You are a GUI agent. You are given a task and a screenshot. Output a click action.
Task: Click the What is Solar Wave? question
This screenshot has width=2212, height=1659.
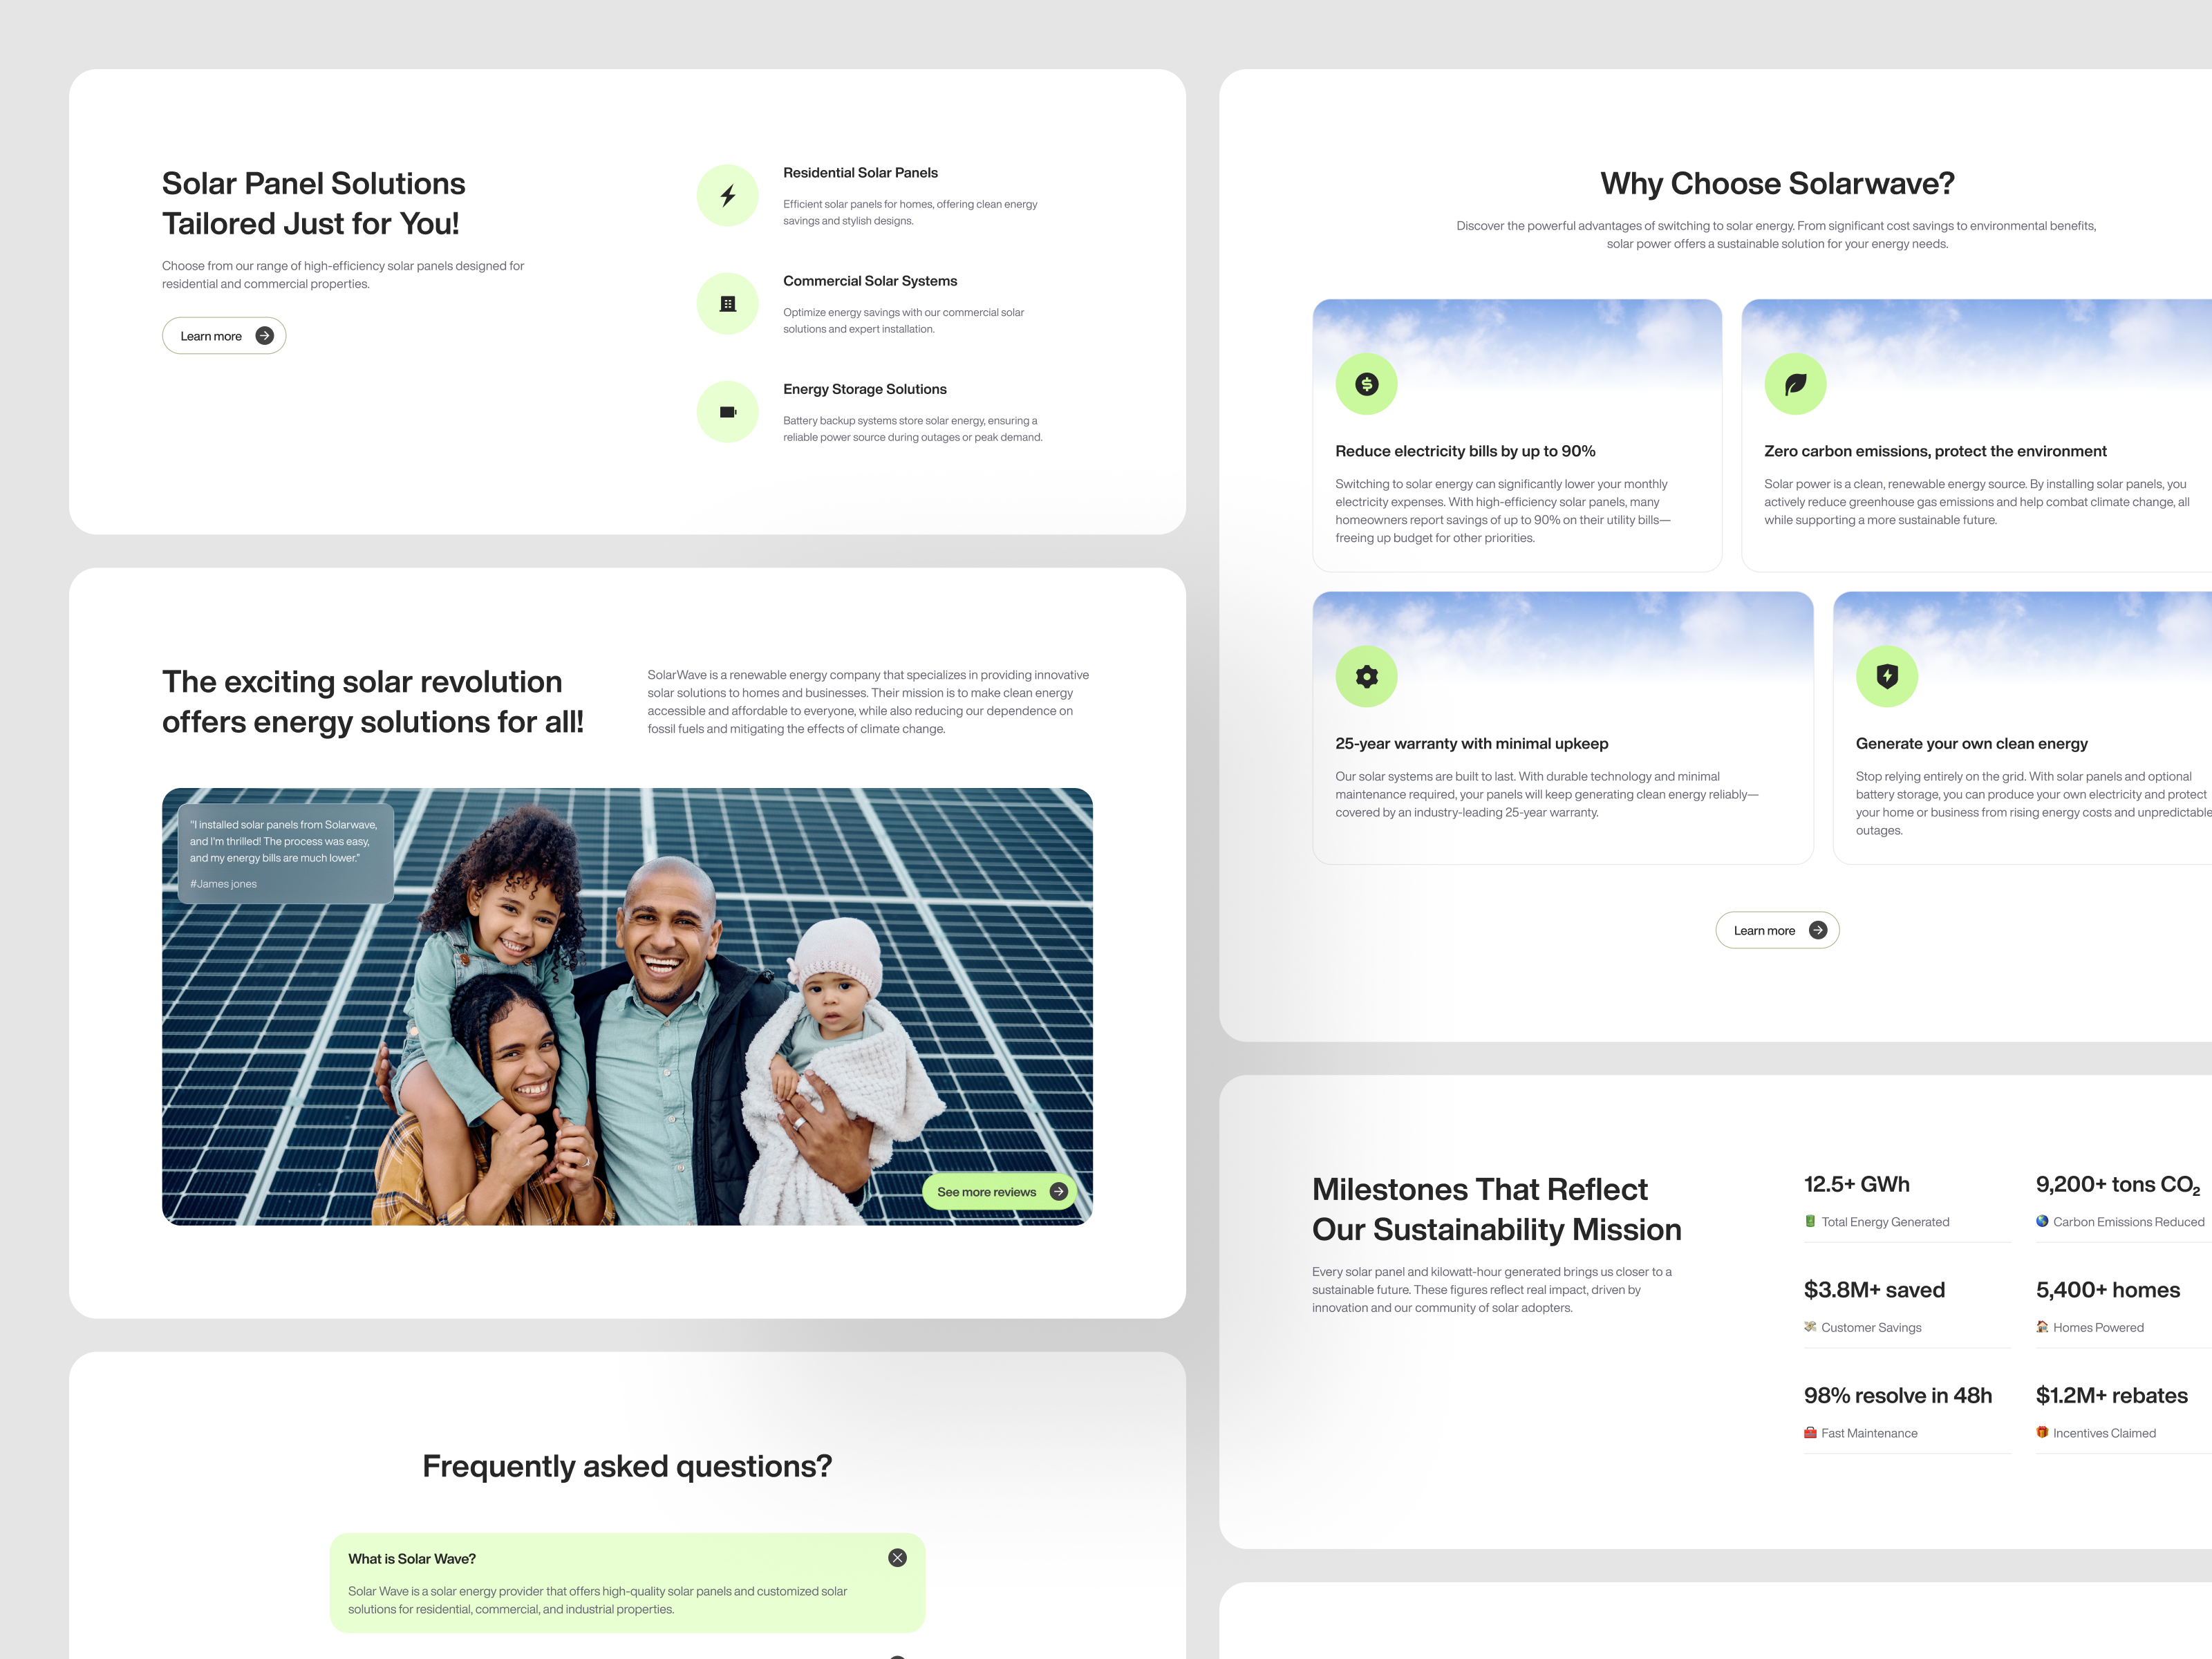click(x=412, y=1558)
